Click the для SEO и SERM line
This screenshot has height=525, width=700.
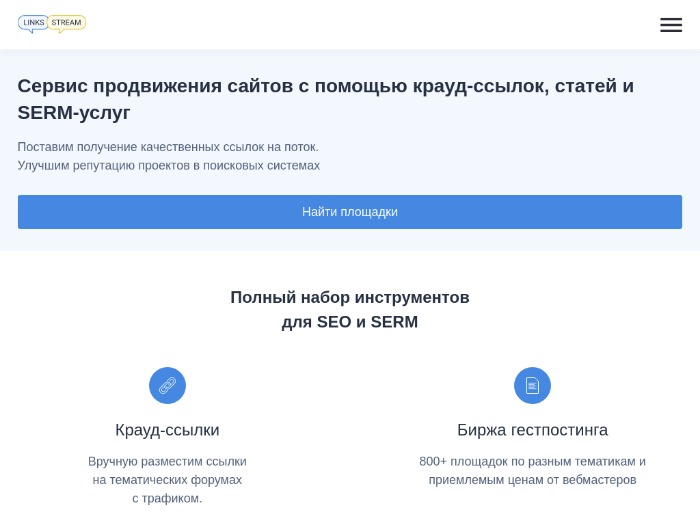(350, 322)
